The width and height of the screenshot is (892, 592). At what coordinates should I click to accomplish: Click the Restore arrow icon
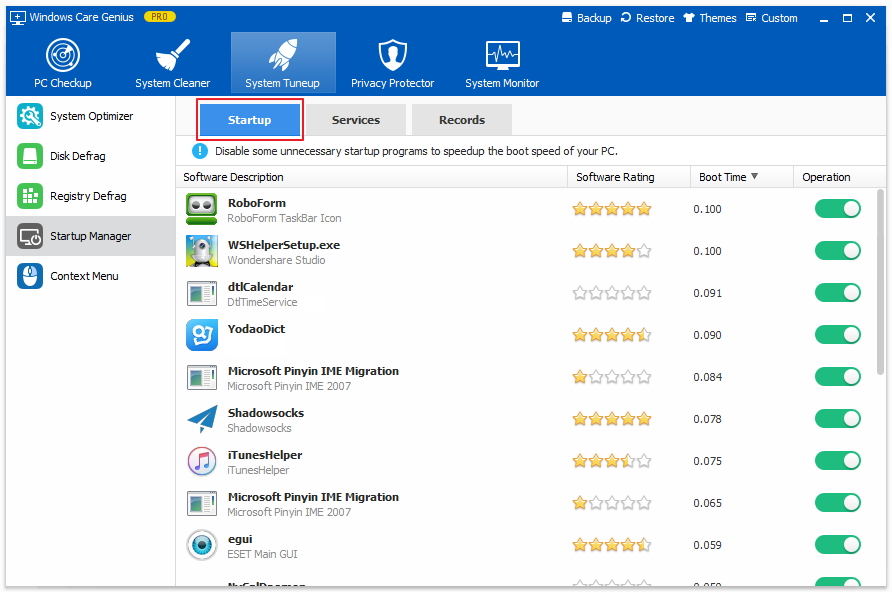[626, 18]
